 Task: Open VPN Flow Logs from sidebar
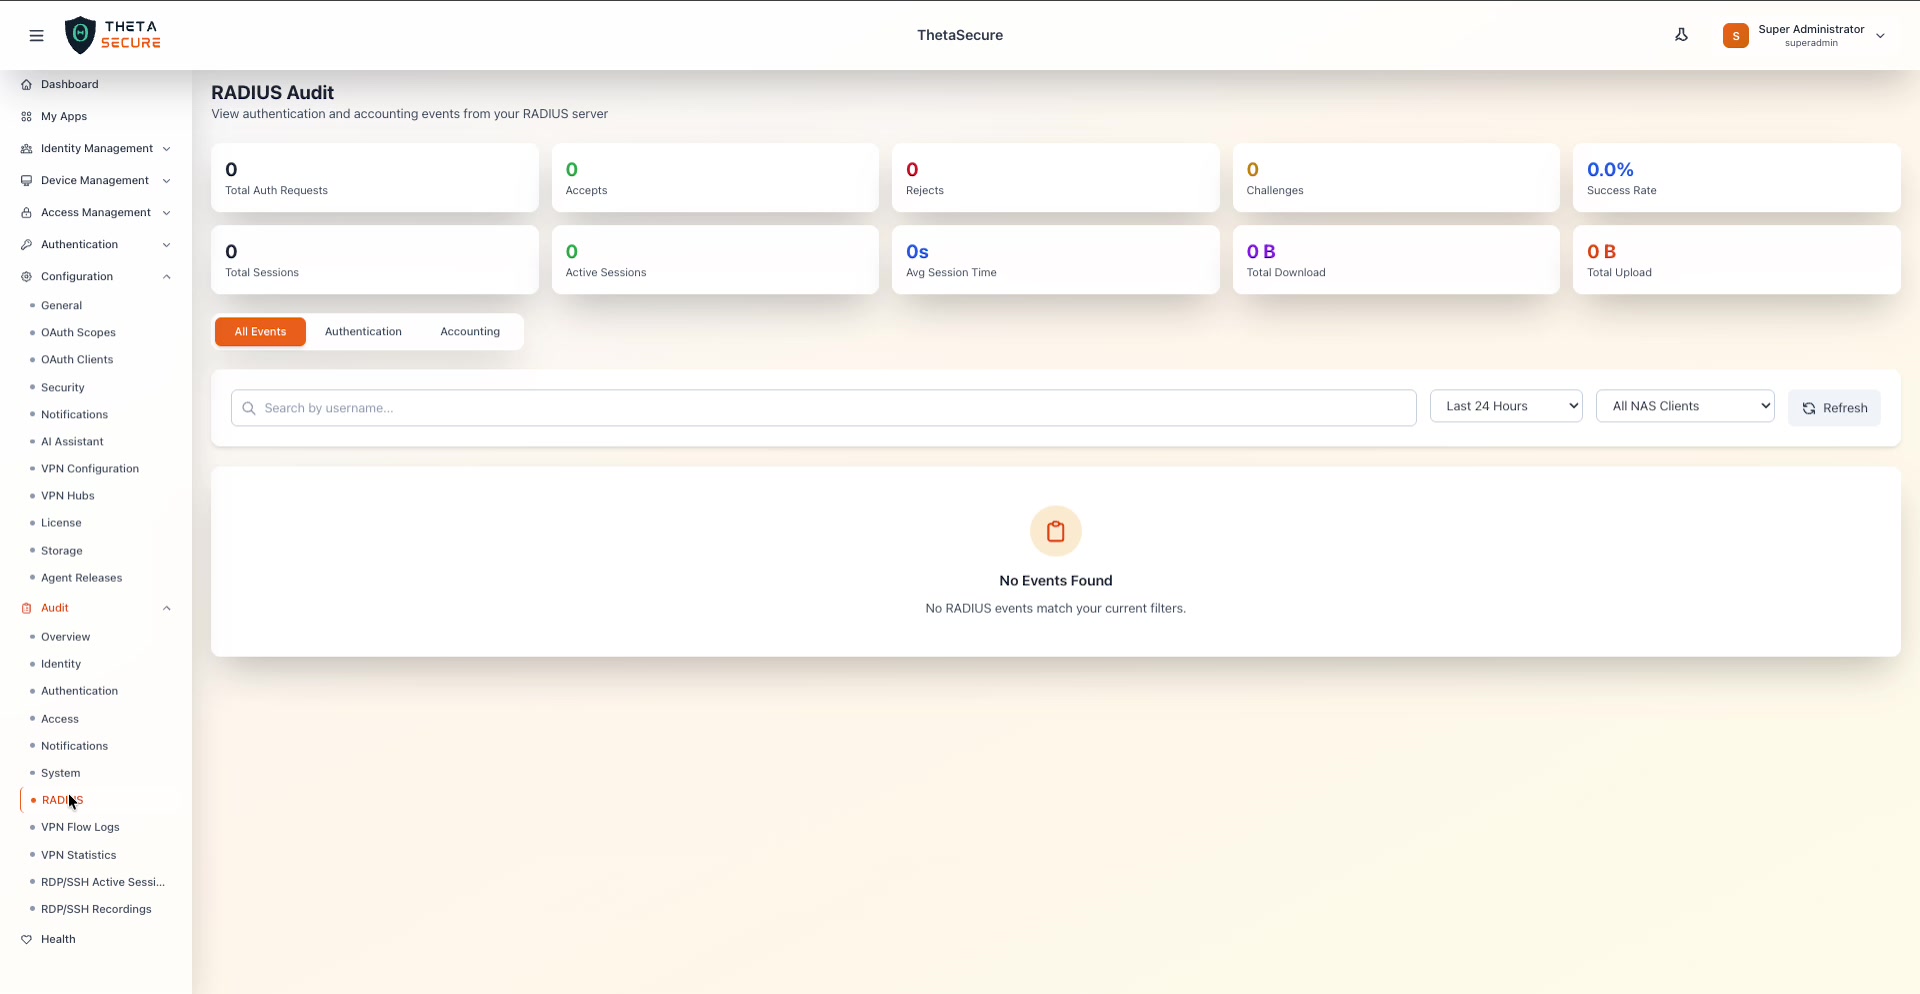(80, 827)
